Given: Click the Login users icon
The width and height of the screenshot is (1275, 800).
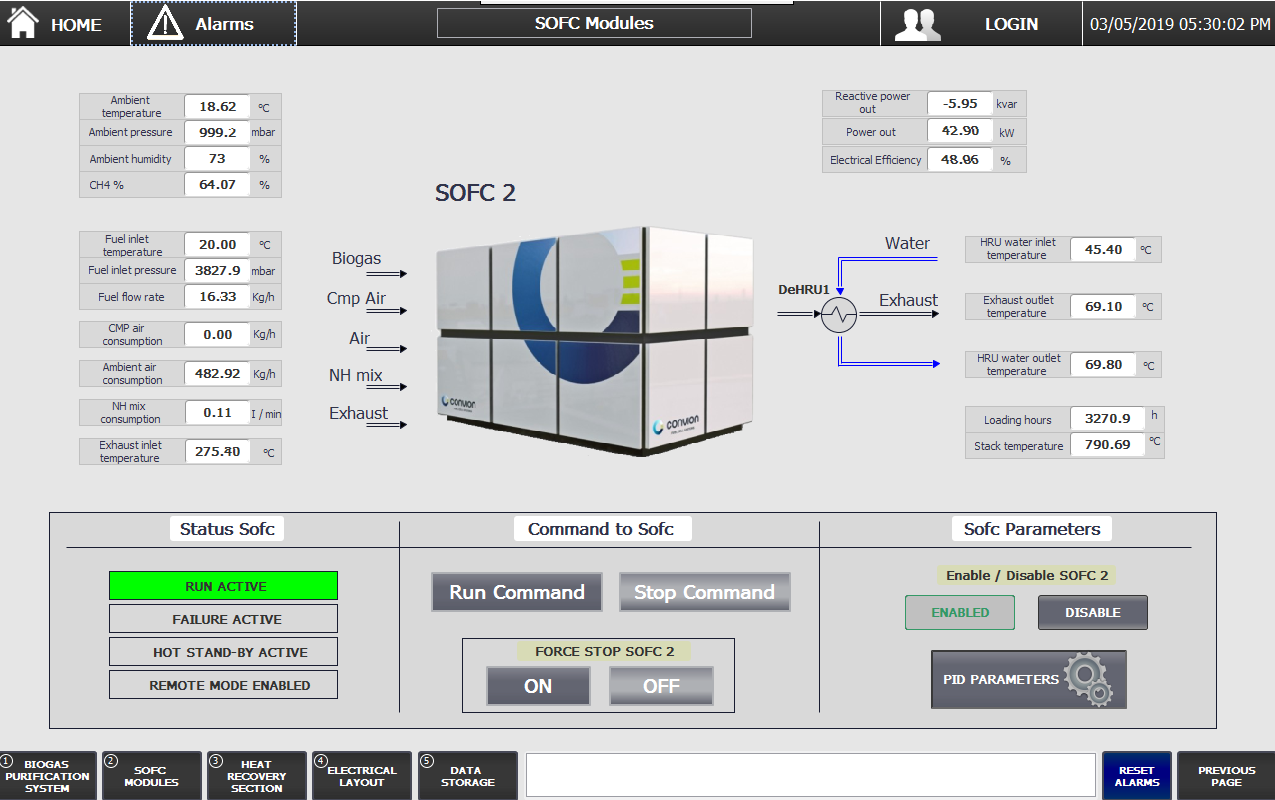Looking at the screenshot, I should click(917, 24).
